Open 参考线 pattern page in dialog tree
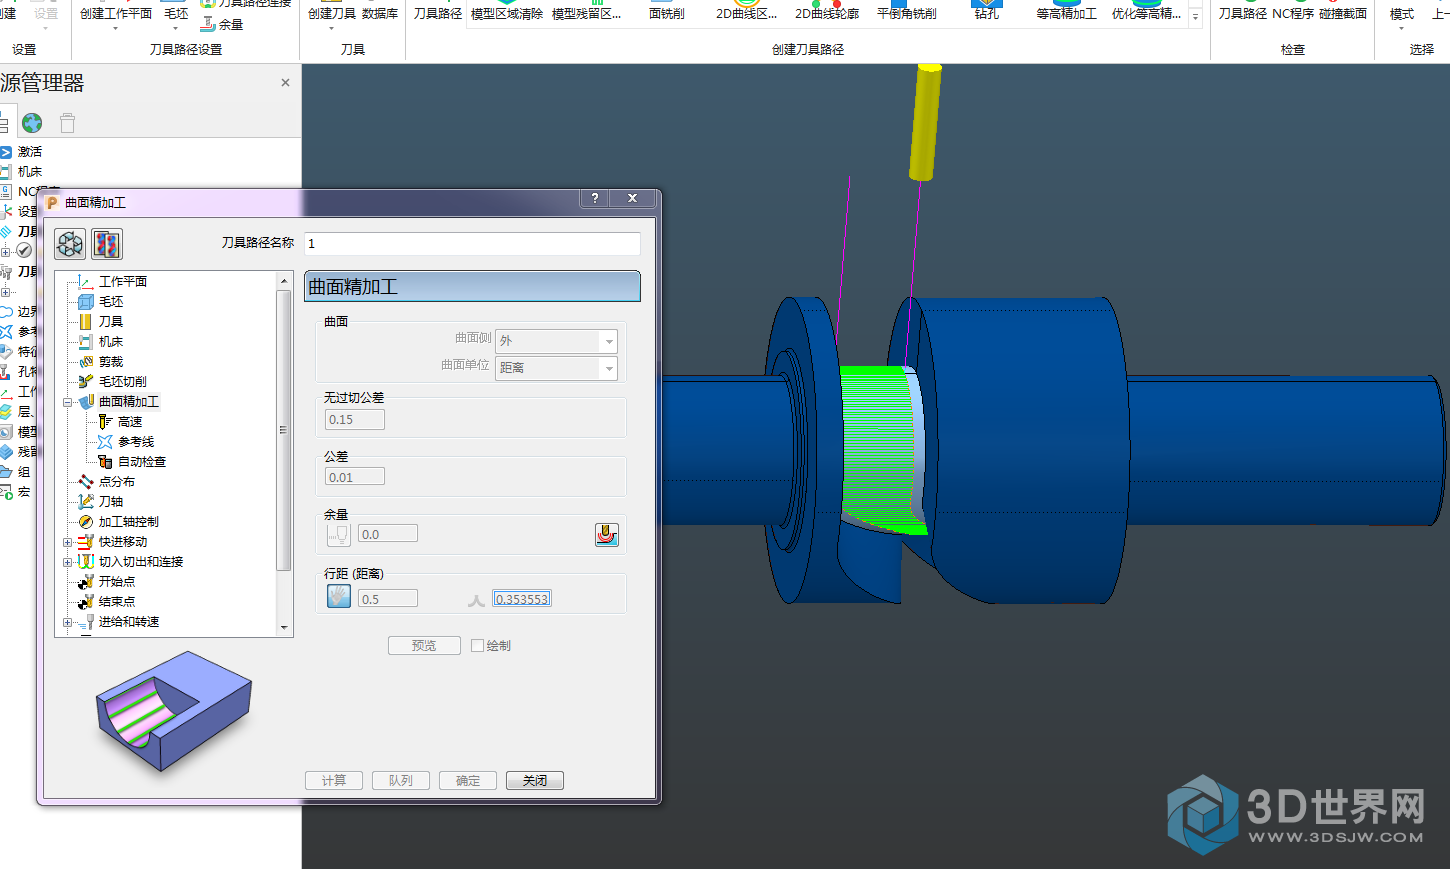 [x=136, y=441]
